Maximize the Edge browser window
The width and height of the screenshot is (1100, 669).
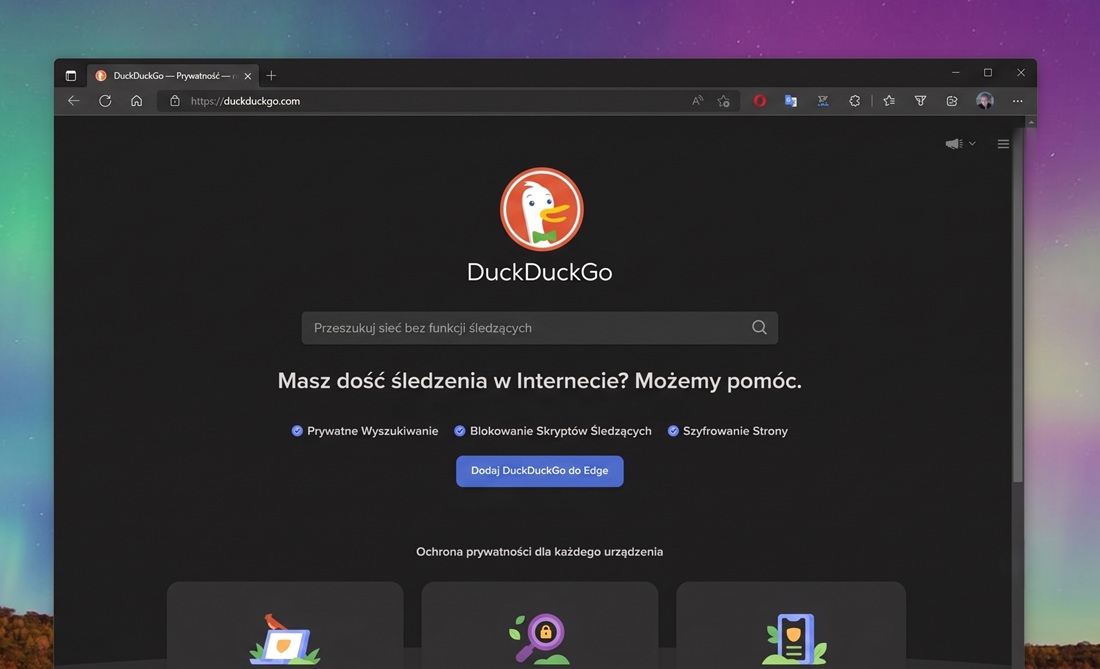click(x=988, y=73)
